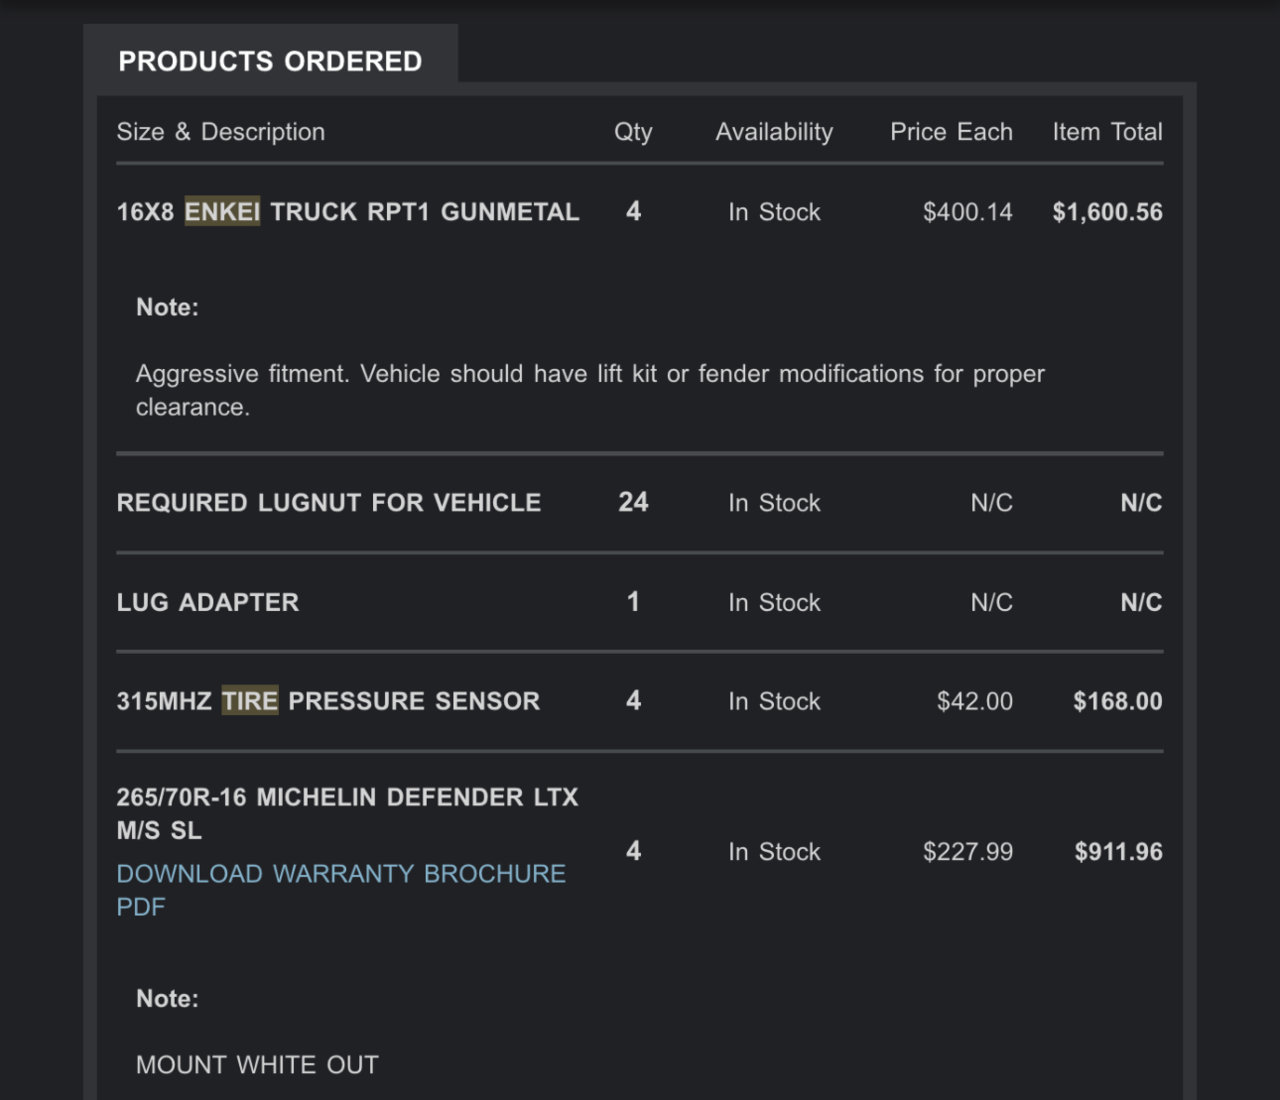Viewport: 1280px width, 1100px height.
Task: Select the $42.00 sensor price
Action: coord(974,701)
